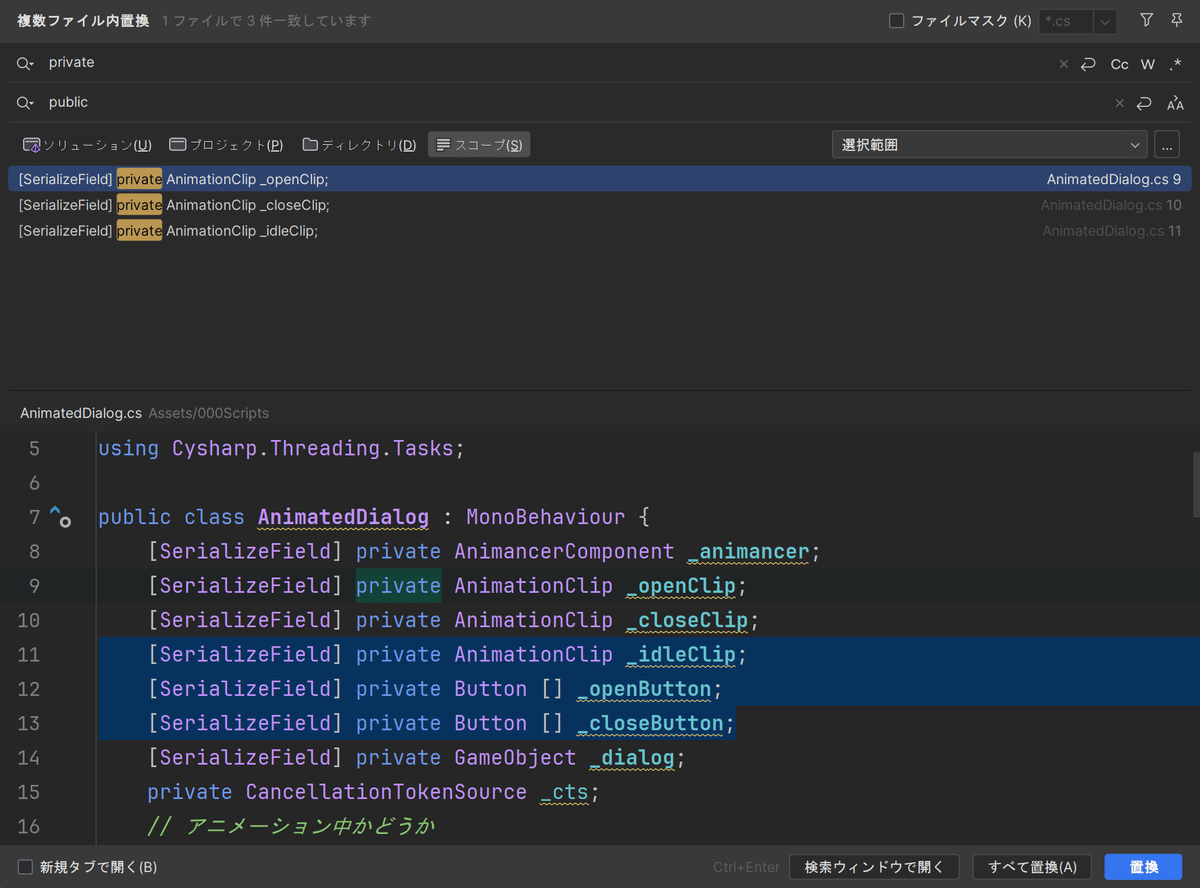Pin the Replace in Files dialog
The height and width of the screenshot is (888, 1200).
(1176, 20)
